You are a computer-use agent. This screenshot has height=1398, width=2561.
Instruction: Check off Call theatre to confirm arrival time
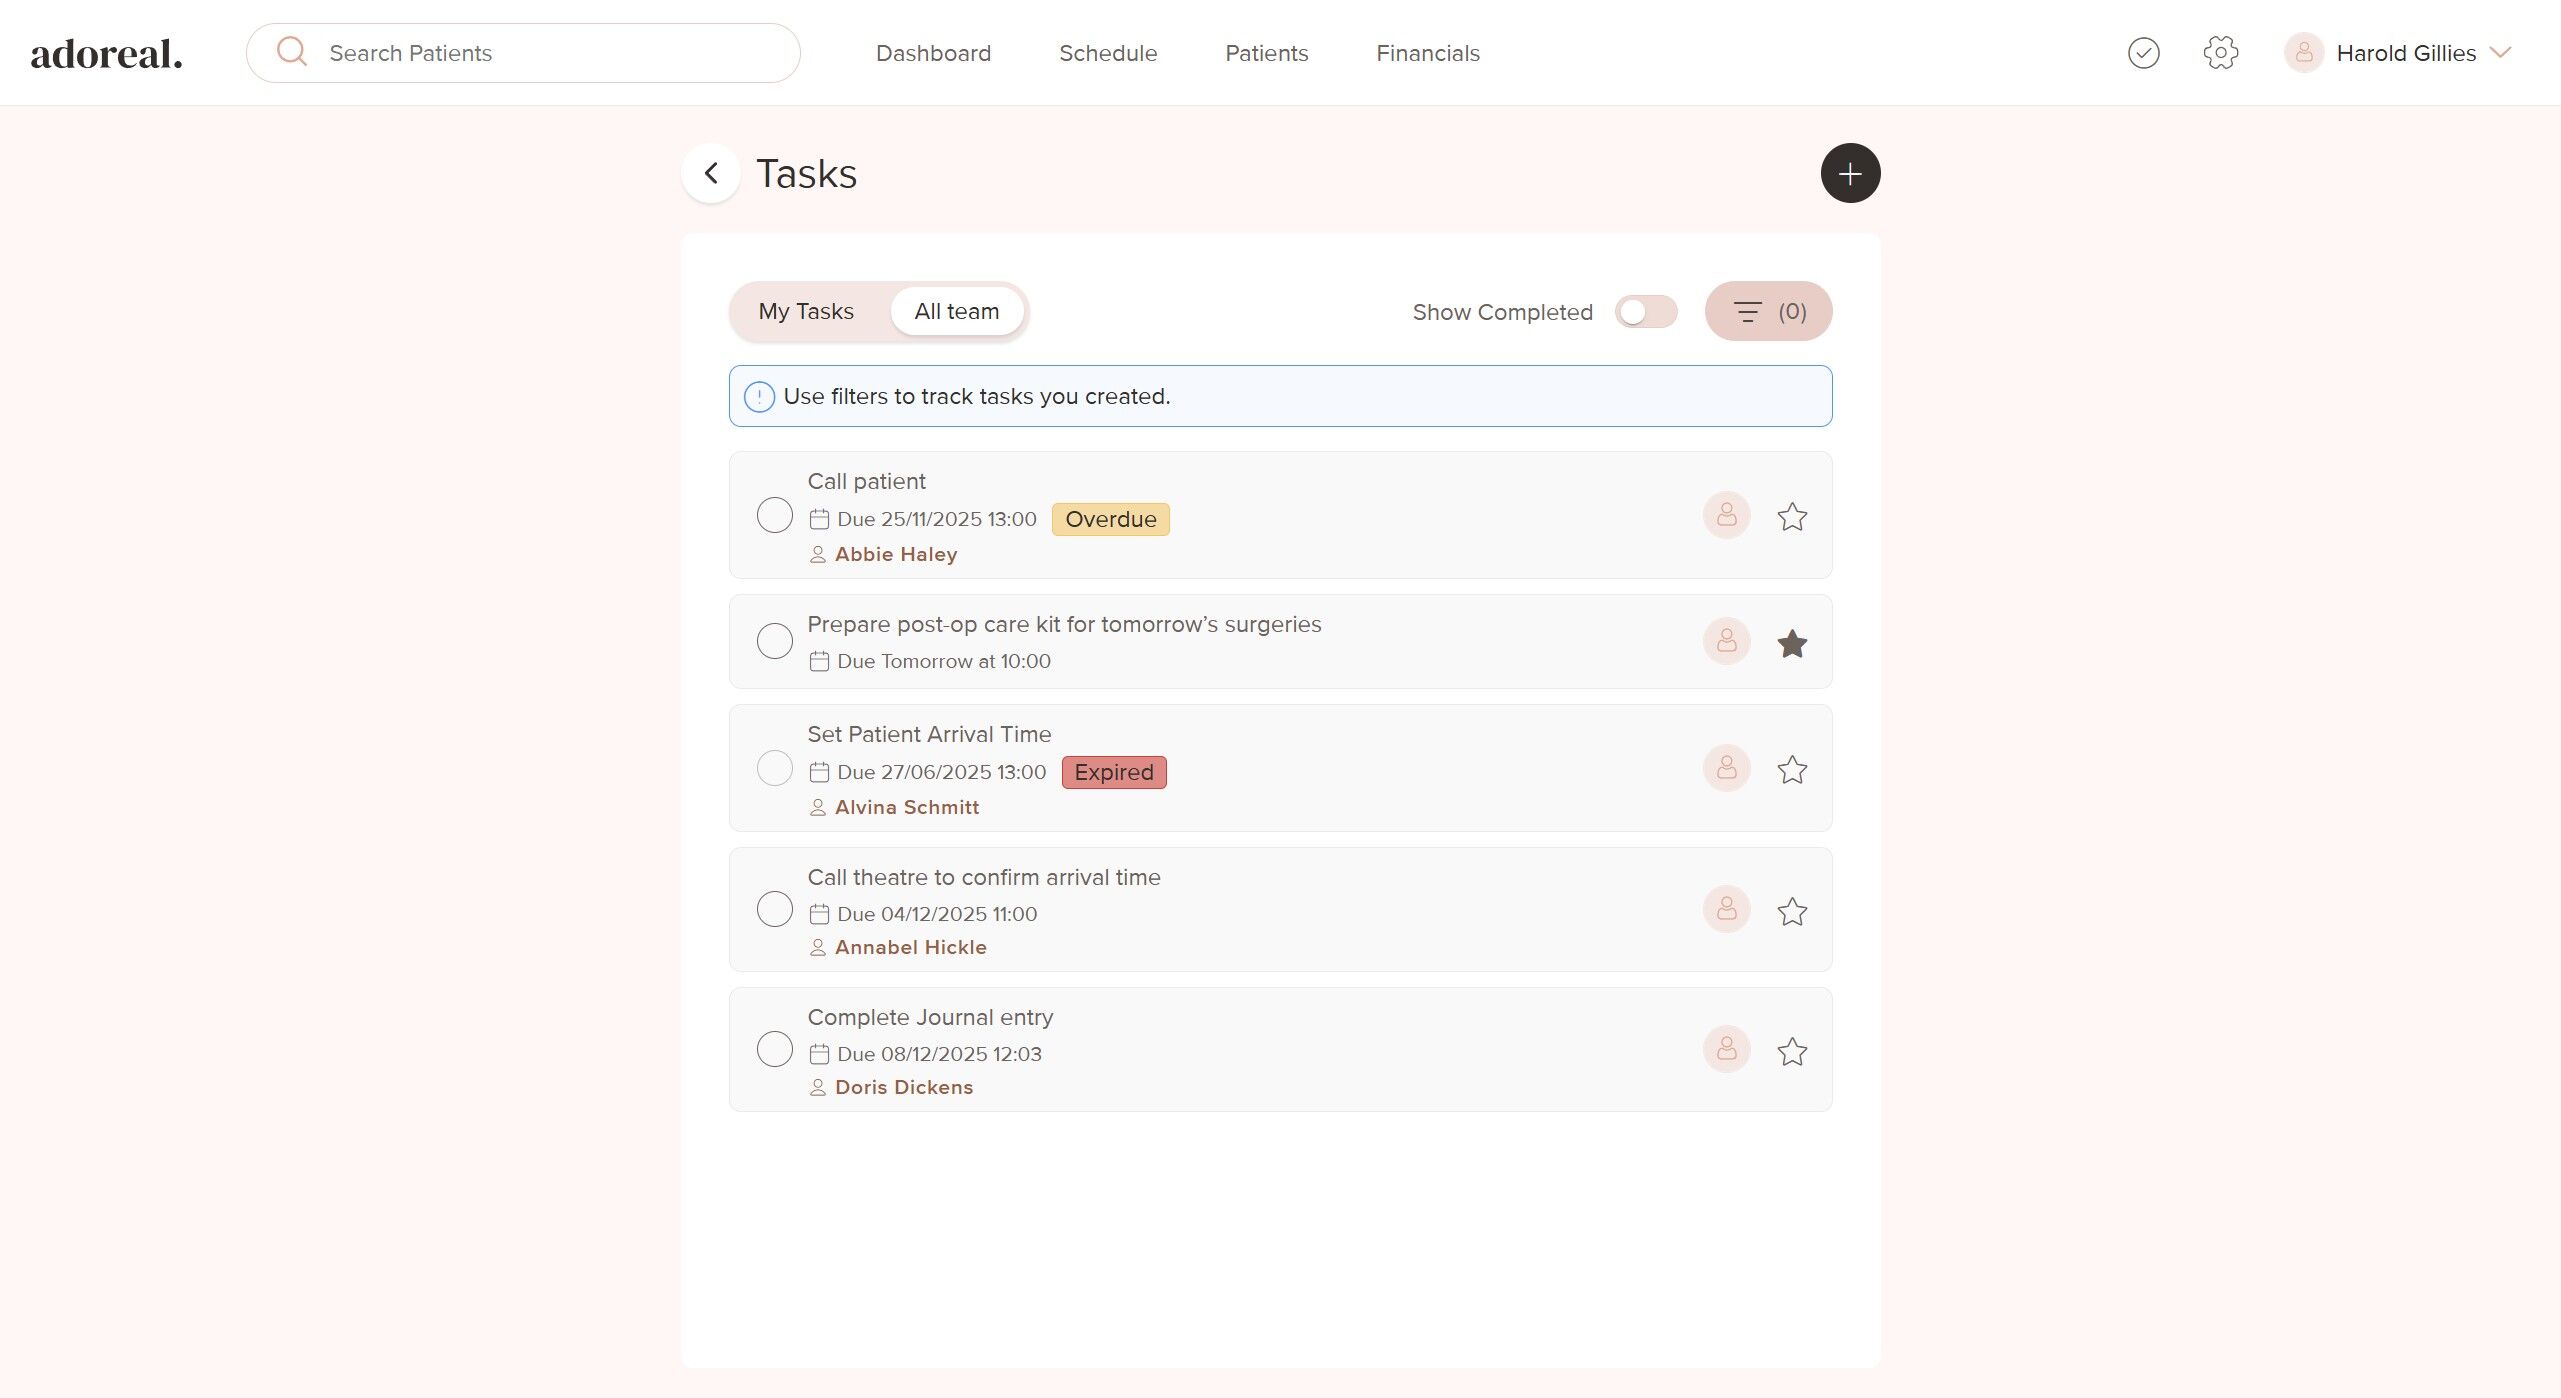774,910
